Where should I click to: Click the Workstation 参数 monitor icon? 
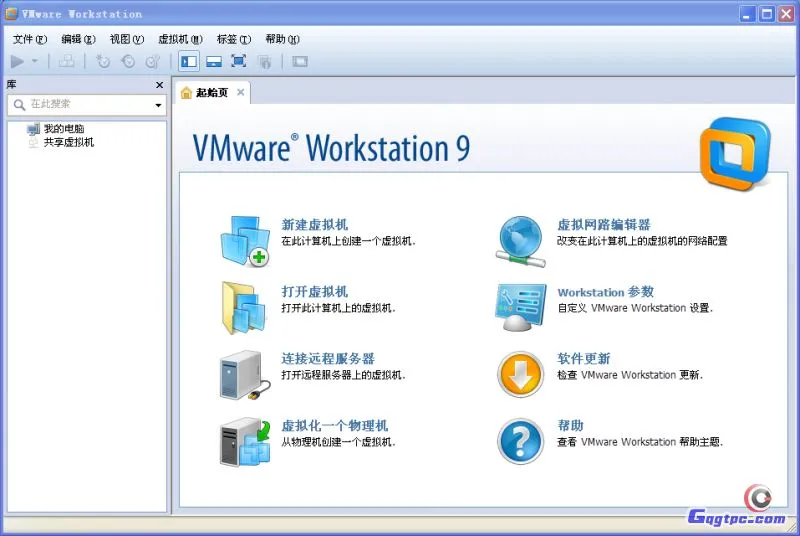point(520,307)
